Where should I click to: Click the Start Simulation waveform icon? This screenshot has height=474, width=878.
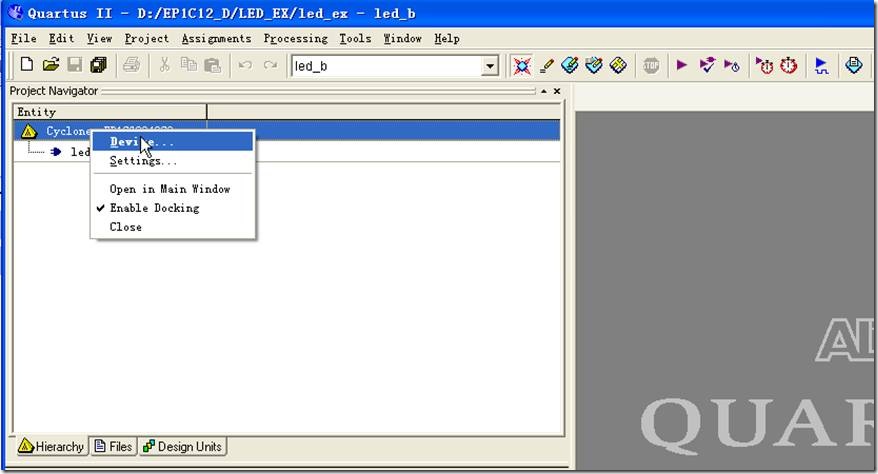(x=821, y=65)
